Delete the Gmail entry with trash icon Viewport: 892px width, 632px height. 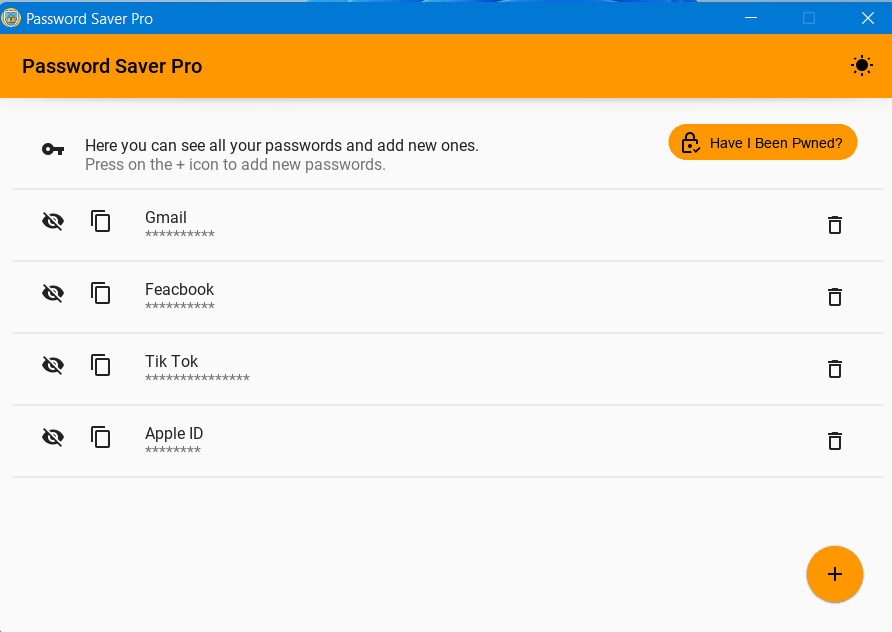pos(835,225)
